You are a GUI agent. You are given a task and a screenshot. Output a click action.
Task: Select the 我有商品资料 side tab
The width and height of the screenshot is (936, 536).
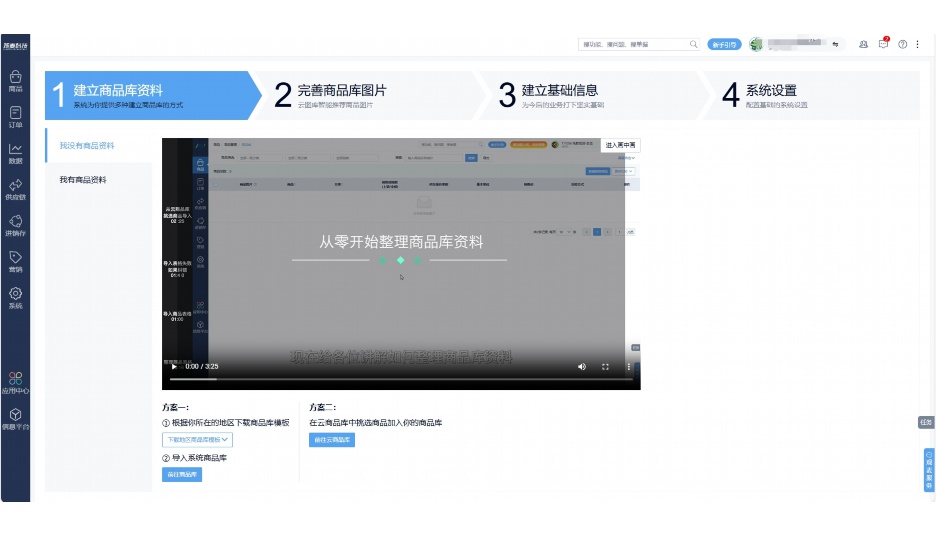(x=83, y=180)
